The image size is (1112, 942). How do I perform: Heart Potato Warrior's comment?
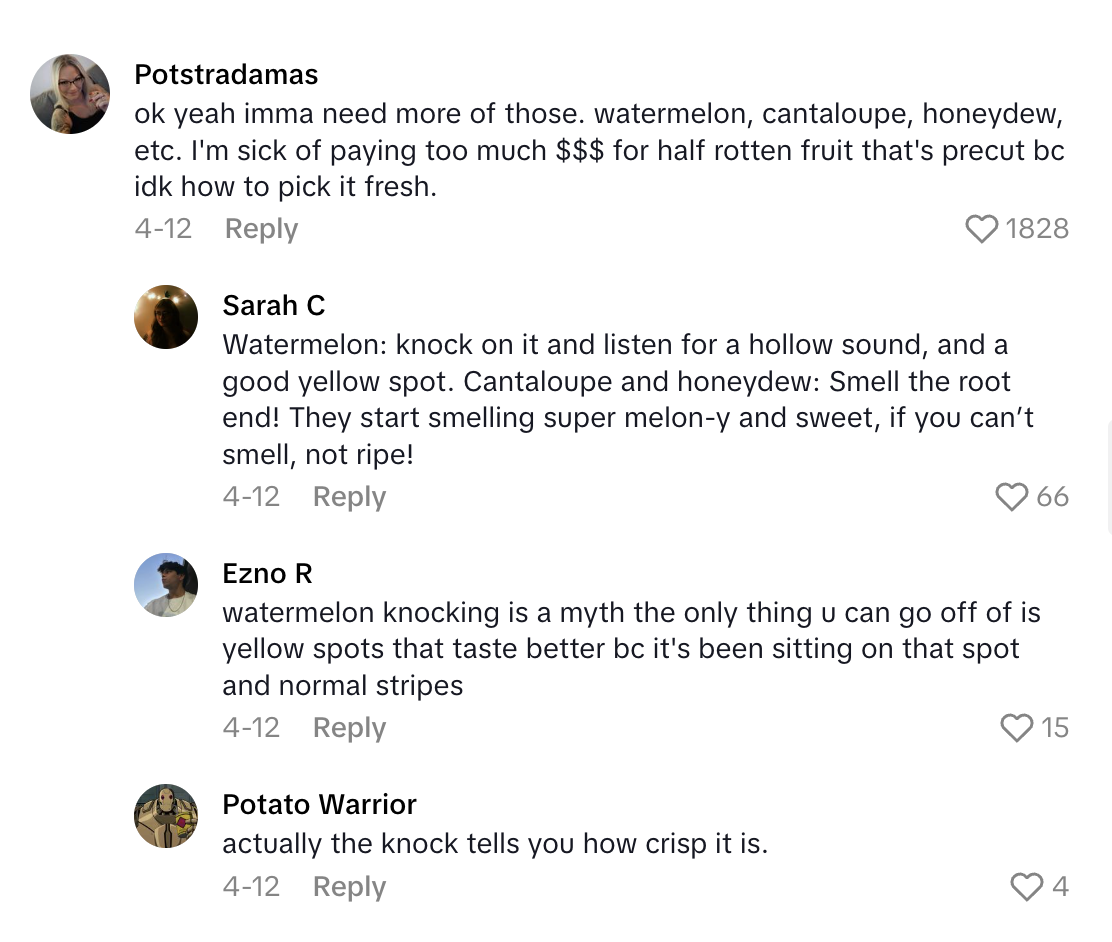pyautogui.click(x=1026, y=887)
